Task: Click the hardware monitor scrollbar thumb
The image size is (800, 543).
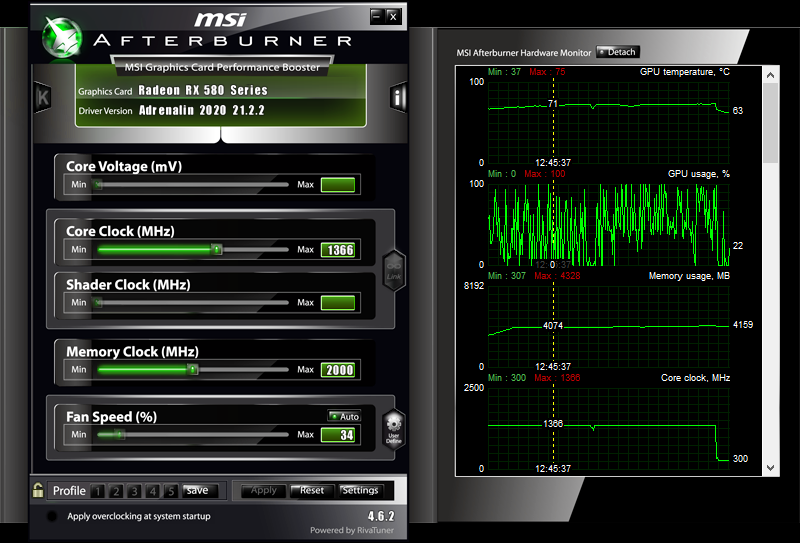Action: (x=770, y=122)
